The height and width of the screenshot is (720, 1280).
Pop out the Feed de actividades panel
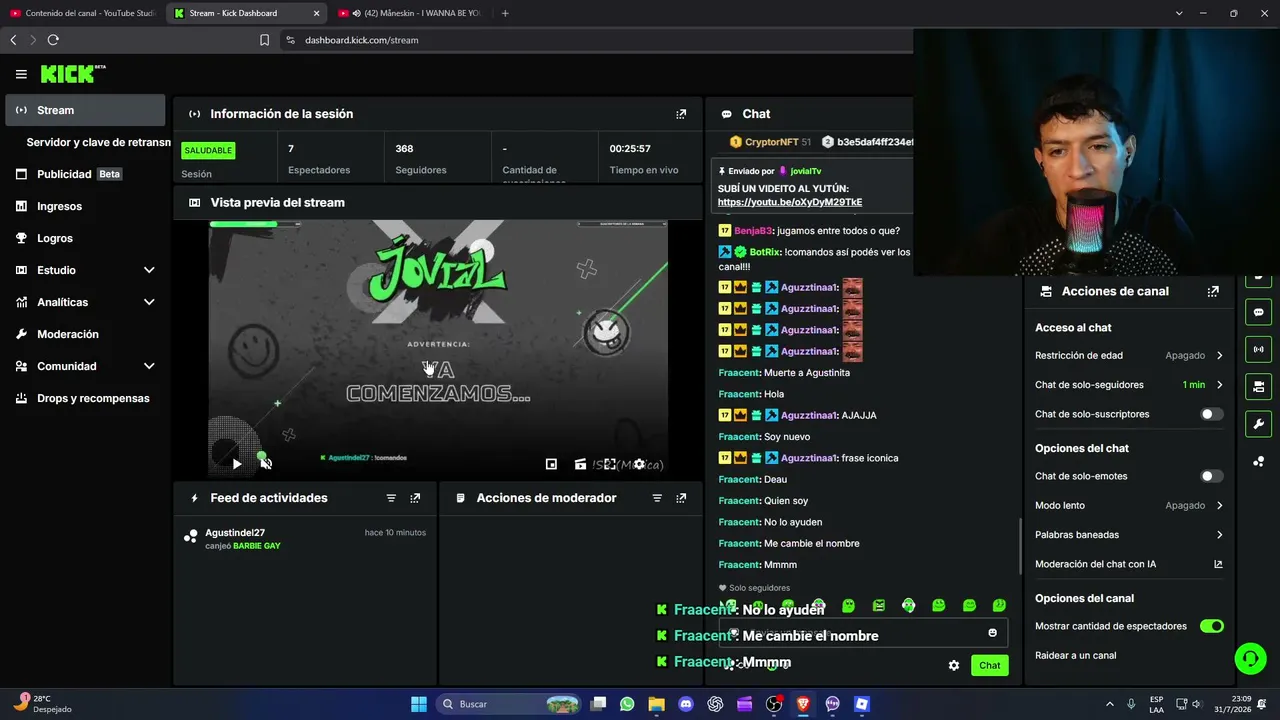coord(415,498)
